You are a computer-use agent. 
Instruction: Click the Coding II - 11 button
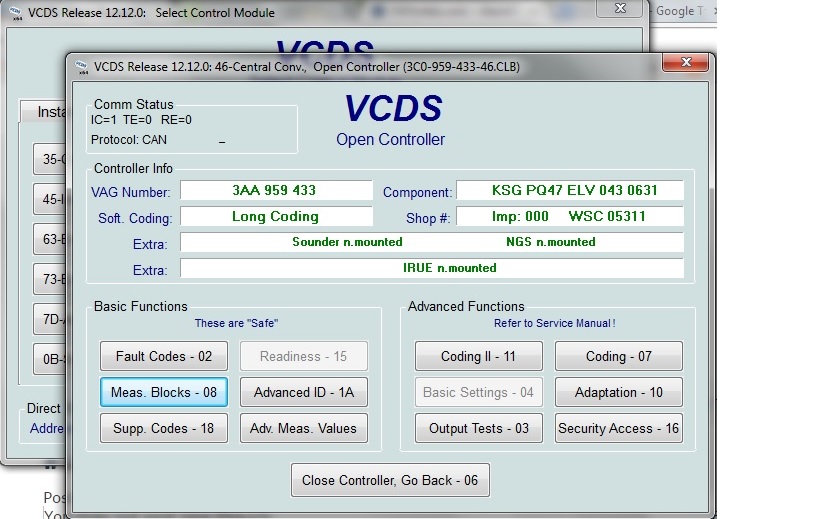coord(479,356)
